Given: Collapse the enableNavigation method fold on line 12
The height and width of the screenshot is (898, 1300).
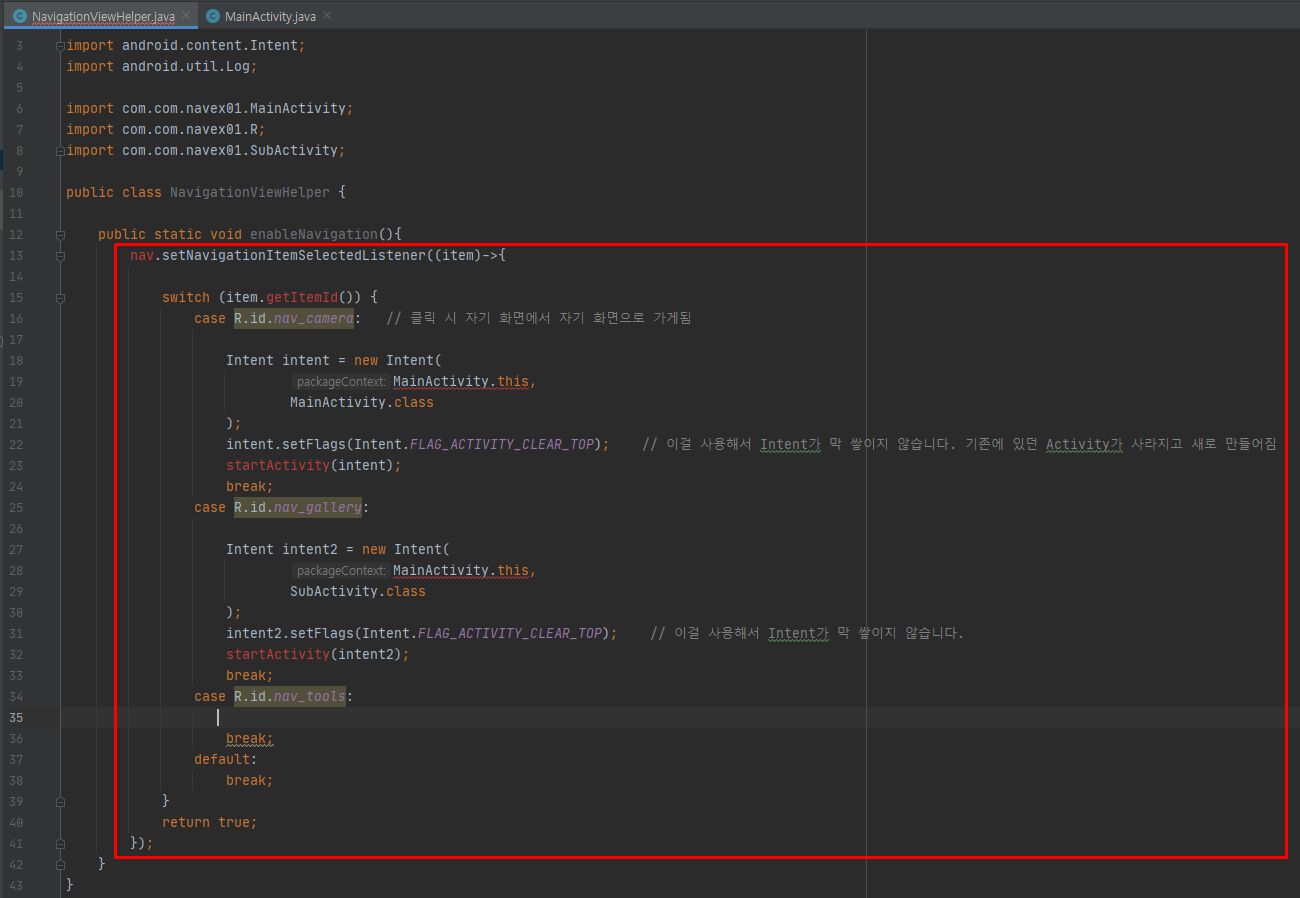Looking at the screenshot, I should tap(61, 235).
